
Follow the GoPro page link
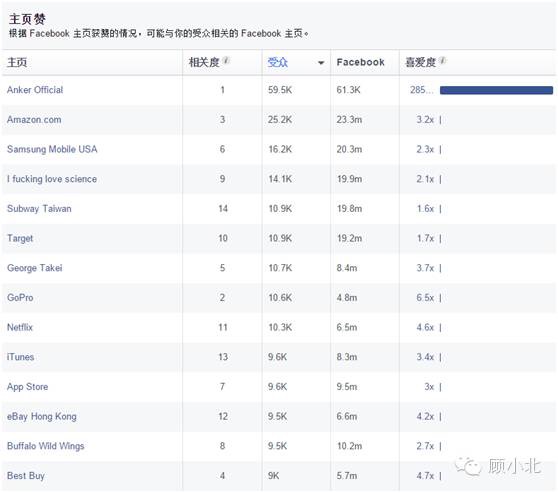20,298
